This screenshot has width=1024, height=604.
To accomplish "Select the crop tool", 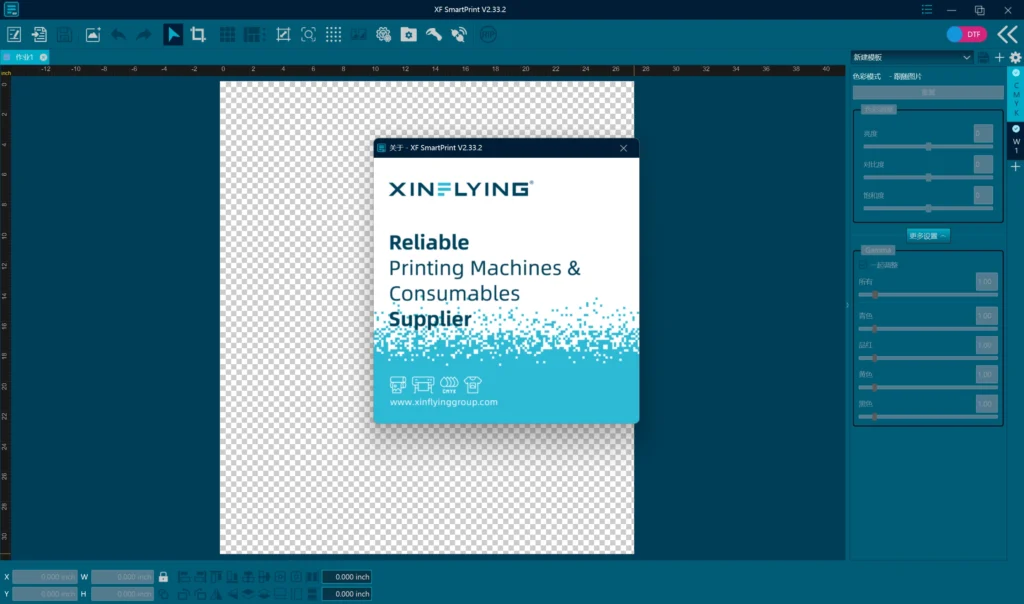I will point(198,35).
